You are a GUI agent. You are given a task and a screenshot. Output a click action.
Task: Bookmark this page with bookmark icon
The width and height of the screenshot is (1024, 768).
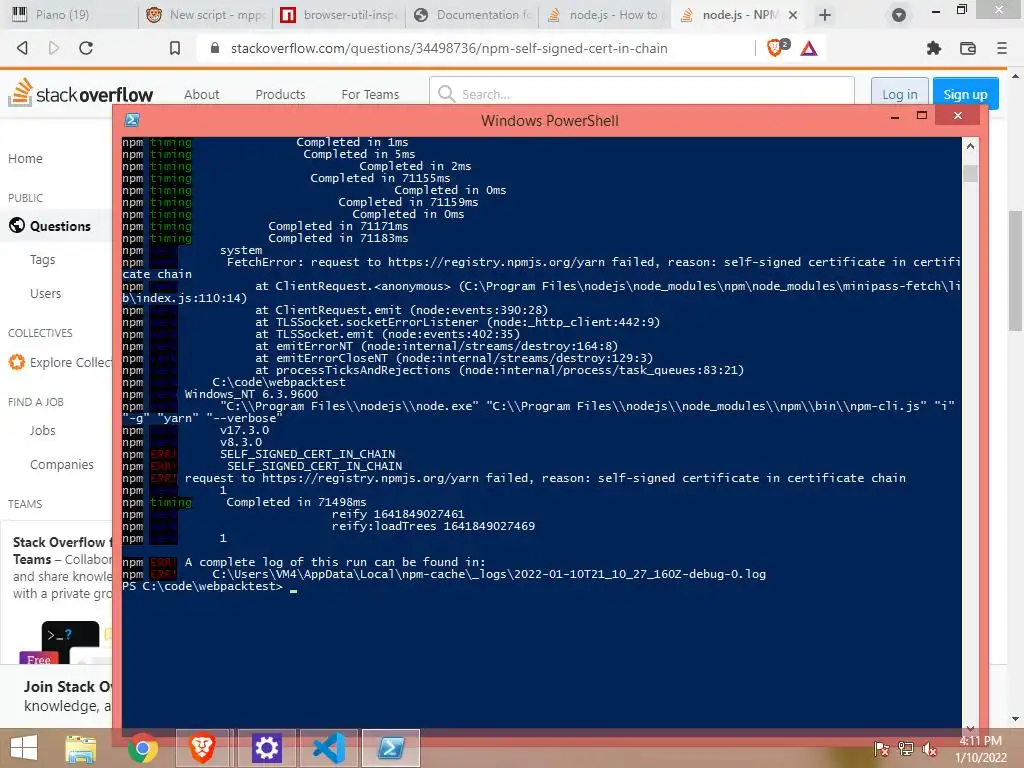click(174, 48)
